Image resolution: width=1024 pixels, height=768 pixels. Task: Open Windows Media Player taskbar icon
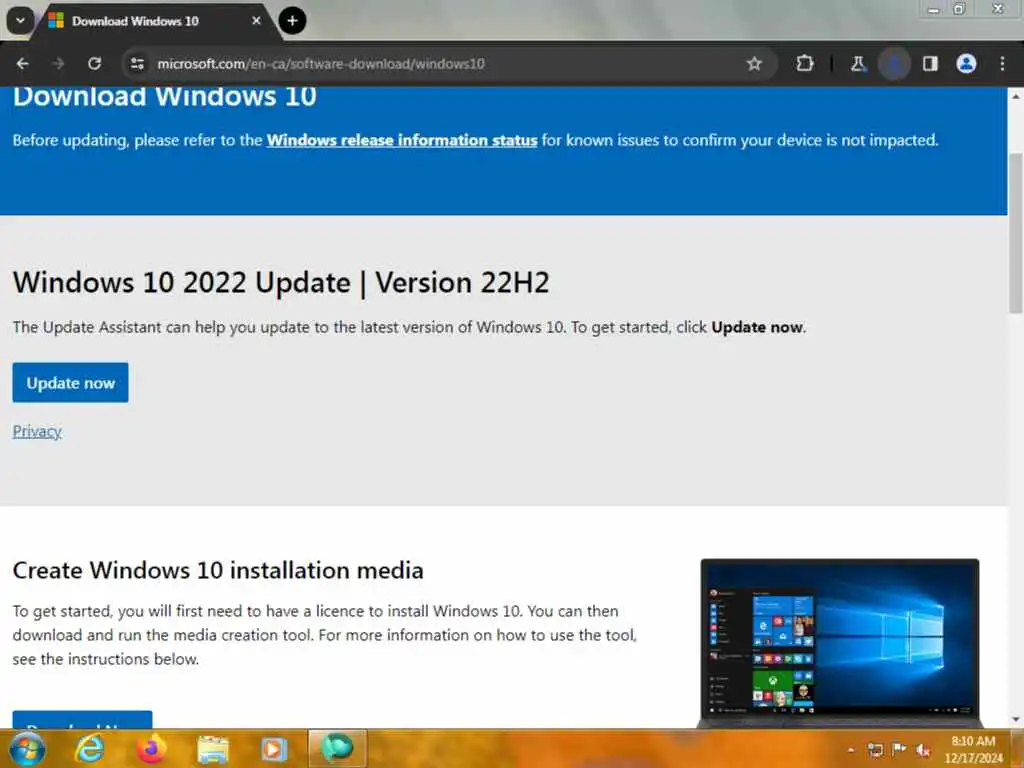274,749
